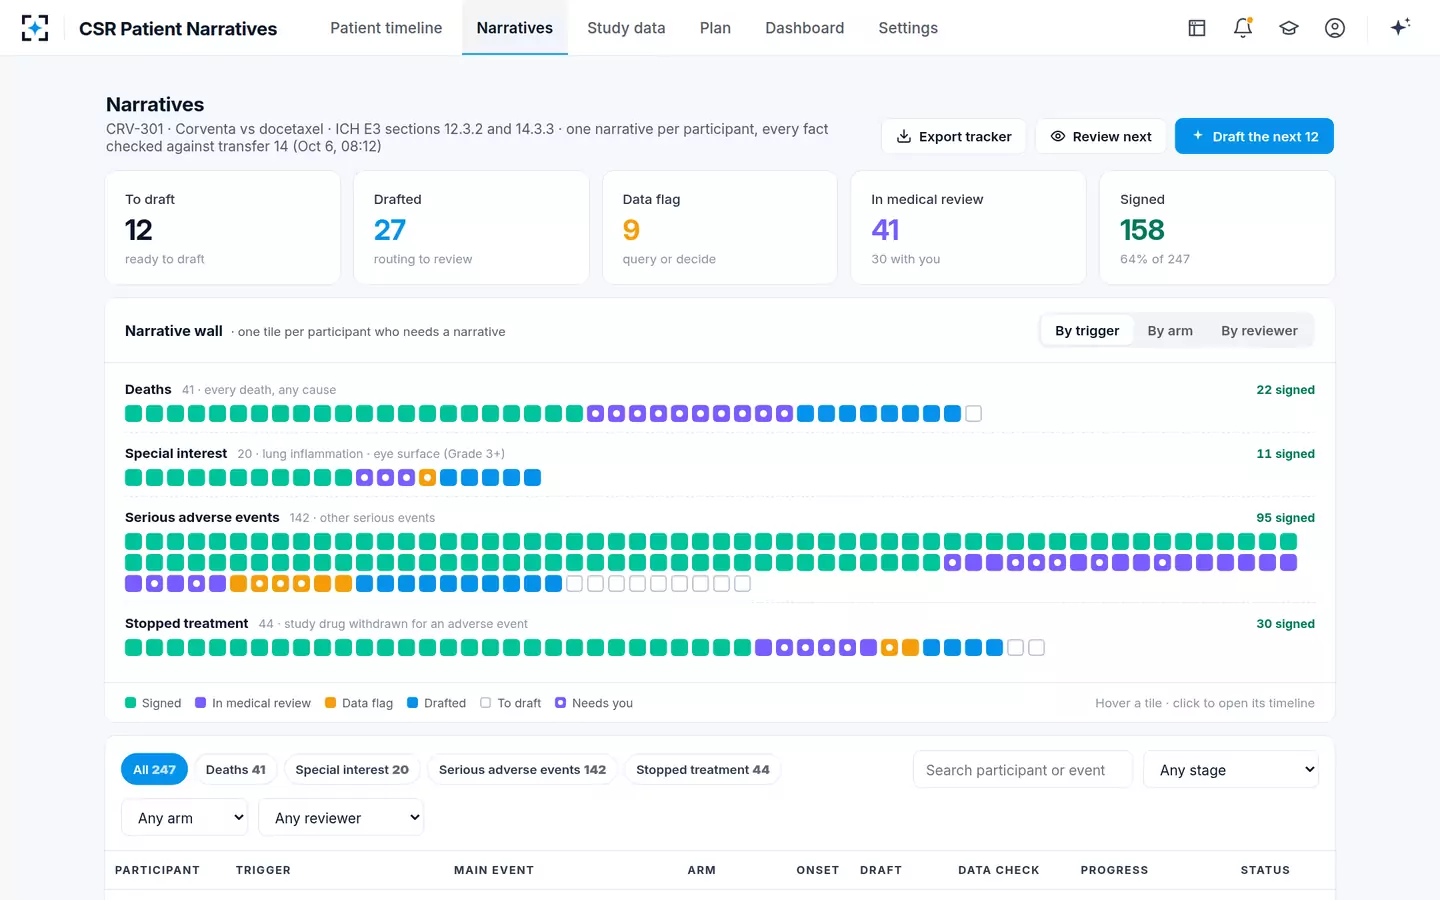This screenshot has height=900, width=1440.
Task: Open the sparkle AI assistant icon
Action: point(1400,27)
